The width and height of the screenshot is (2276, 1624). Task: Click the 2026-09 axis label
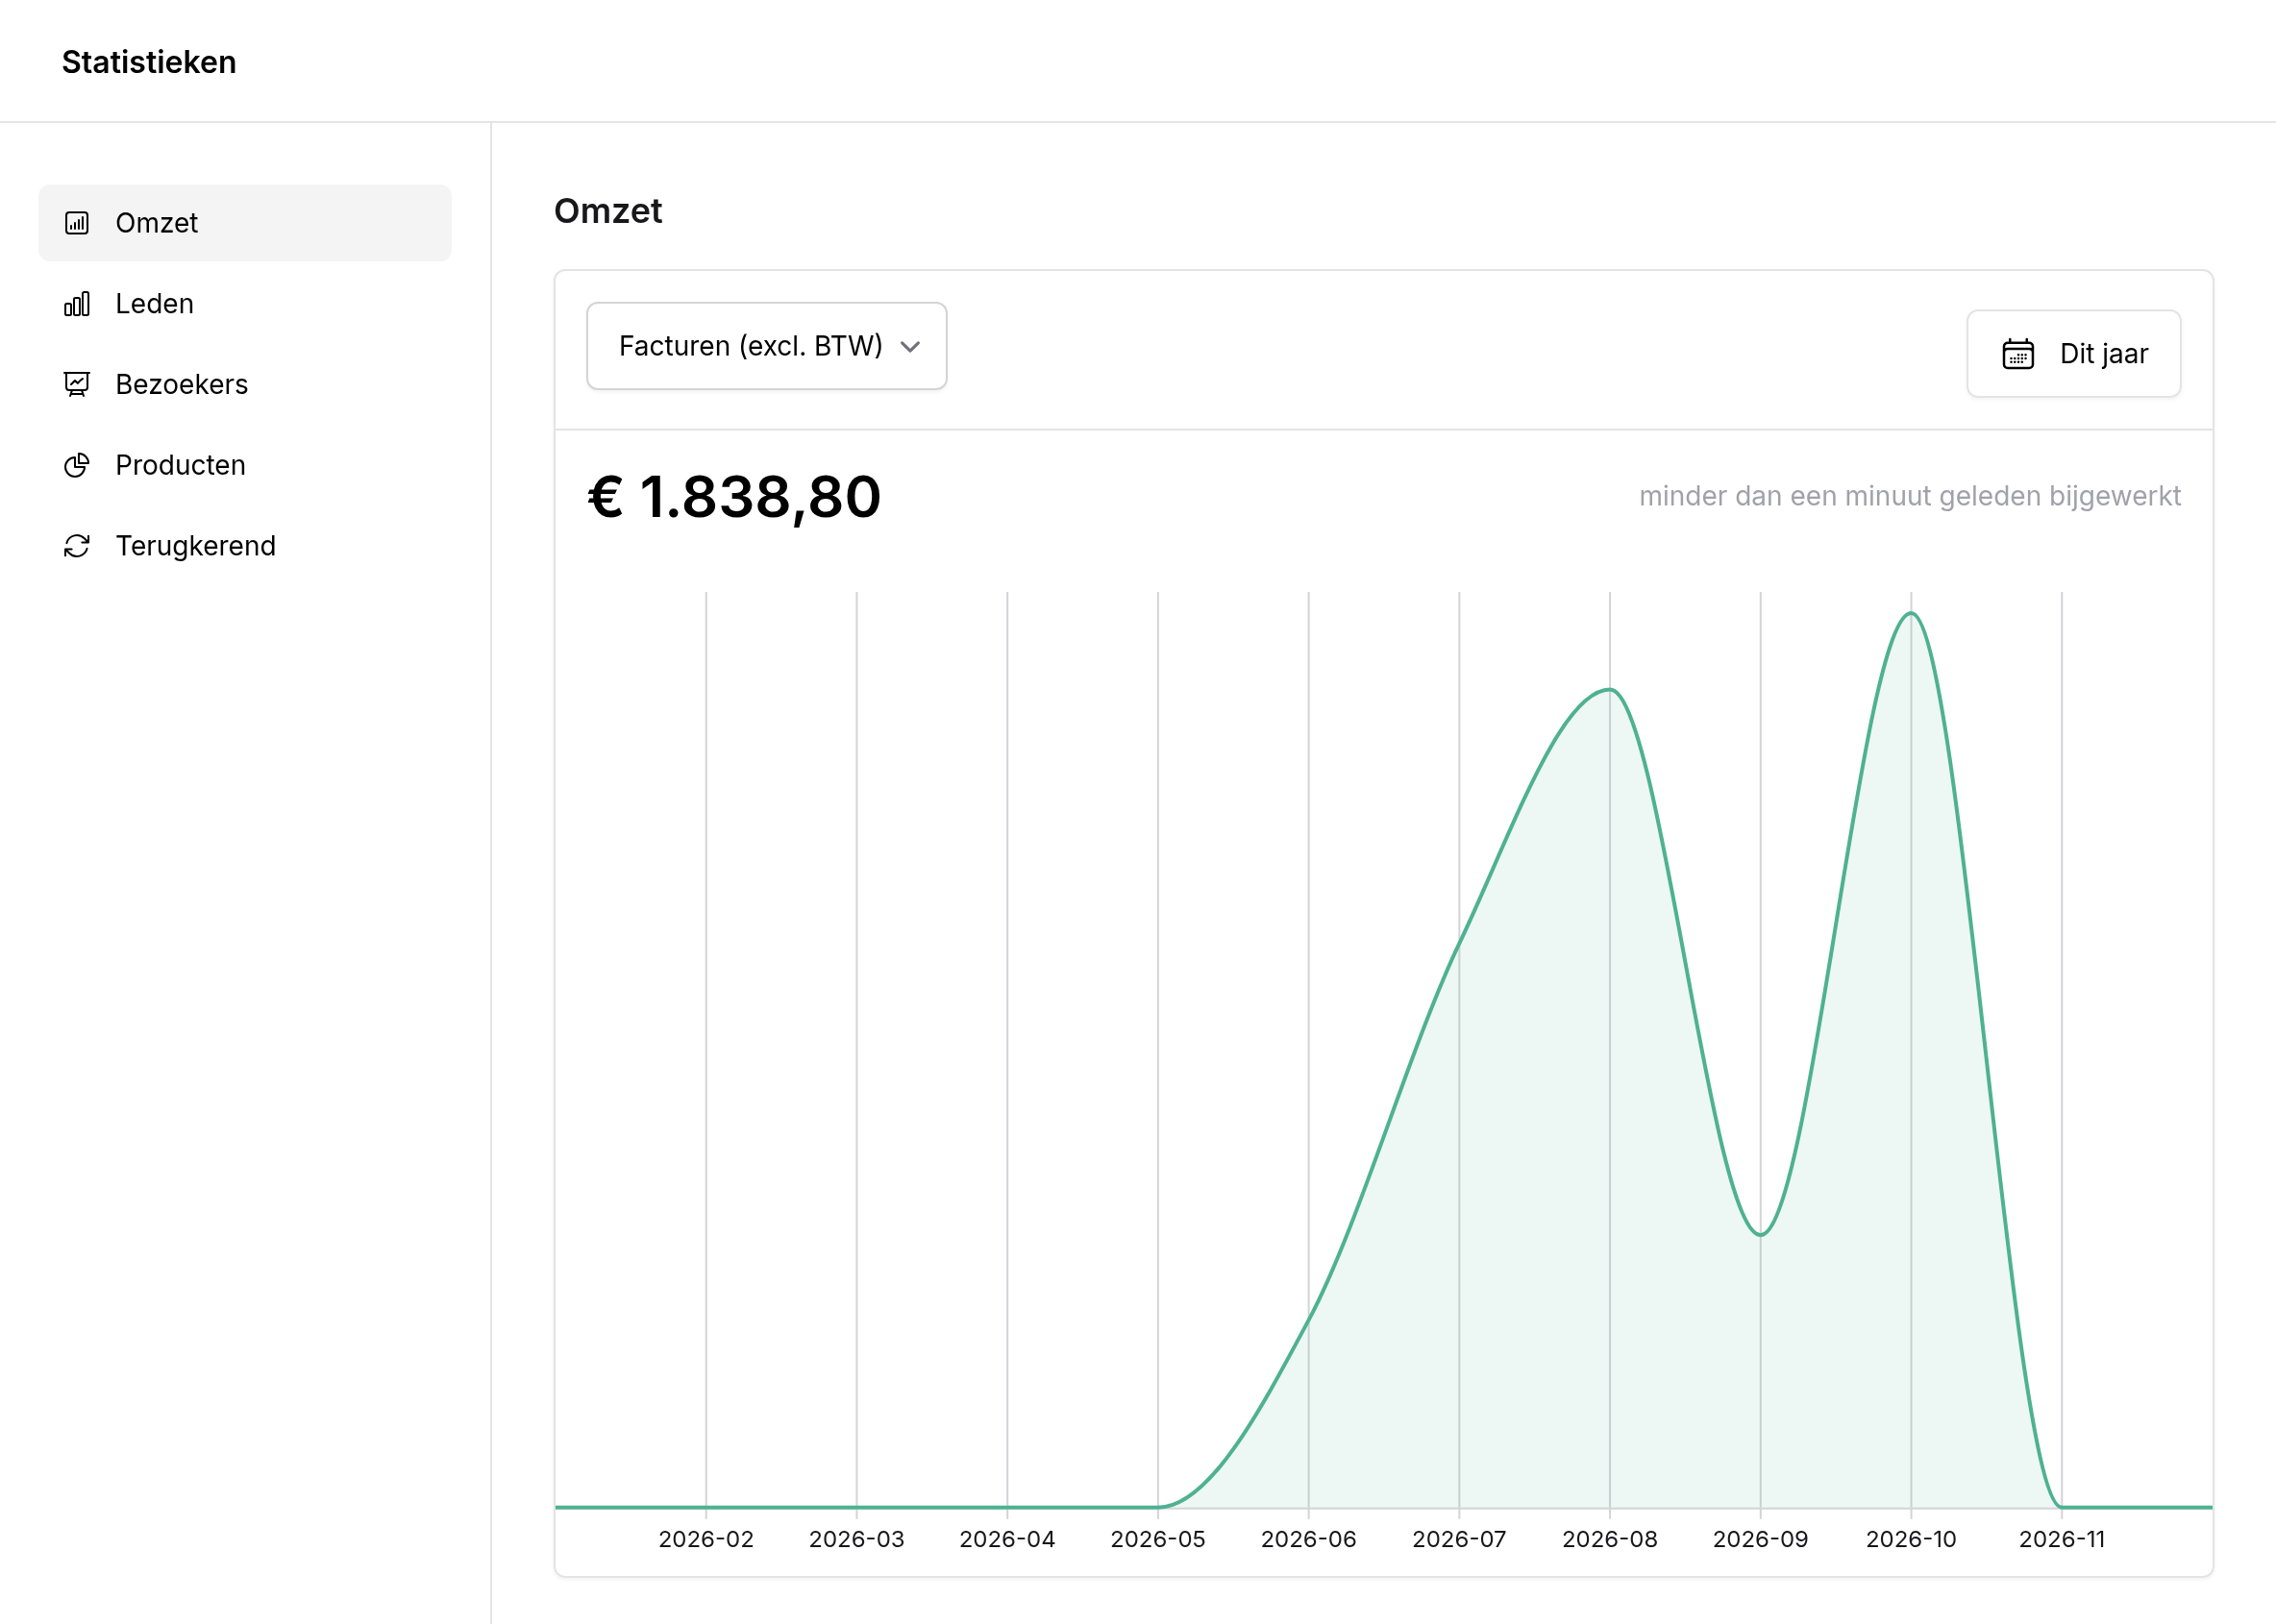[x=1761, y=1539]
